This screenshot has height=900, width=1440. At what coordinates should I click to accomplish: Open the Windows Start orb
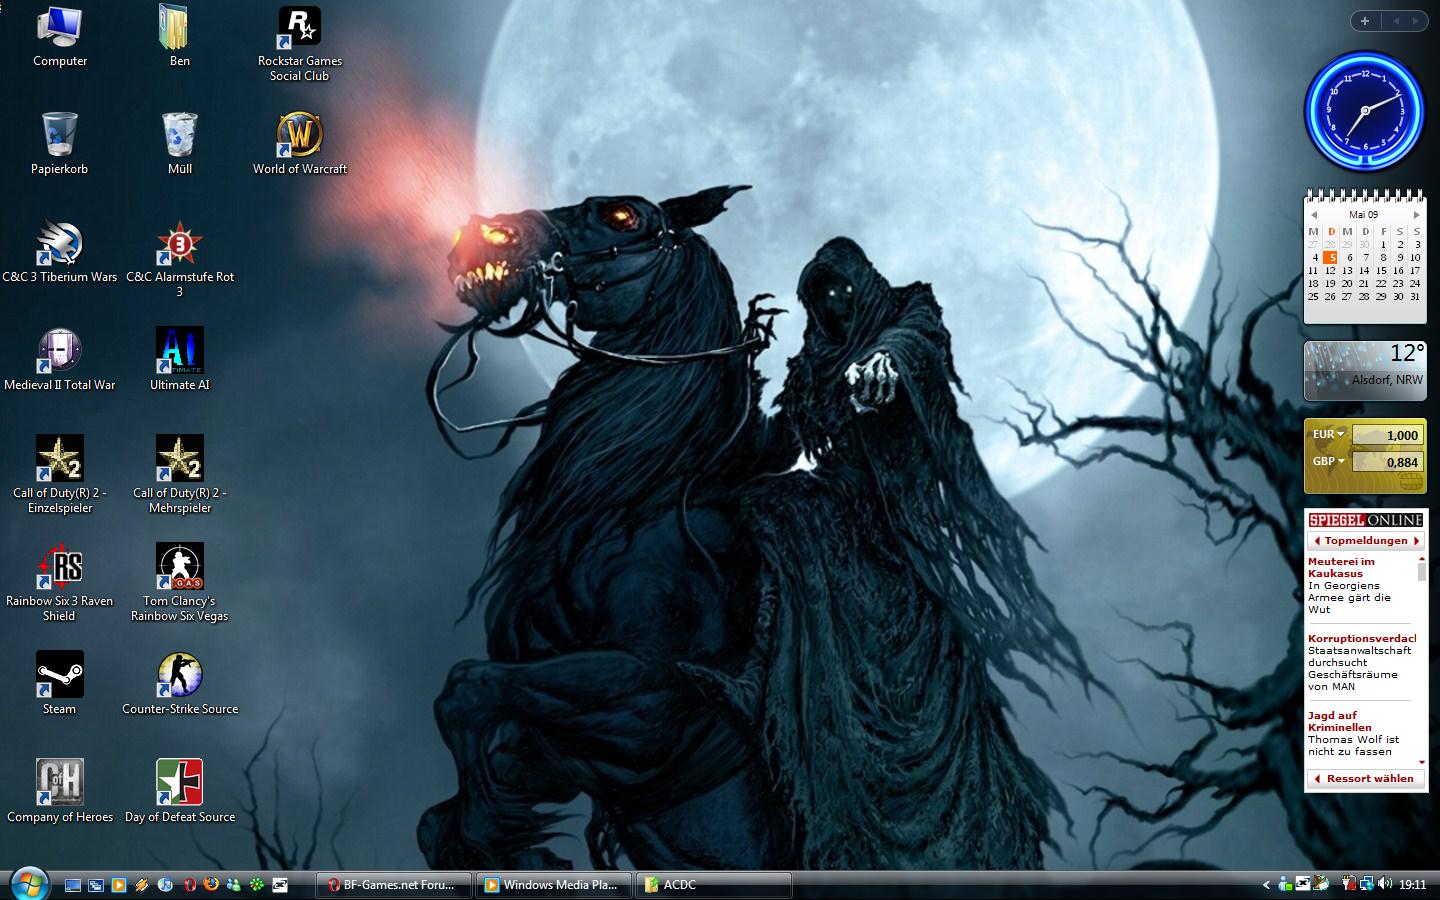[x=30, y=885]
